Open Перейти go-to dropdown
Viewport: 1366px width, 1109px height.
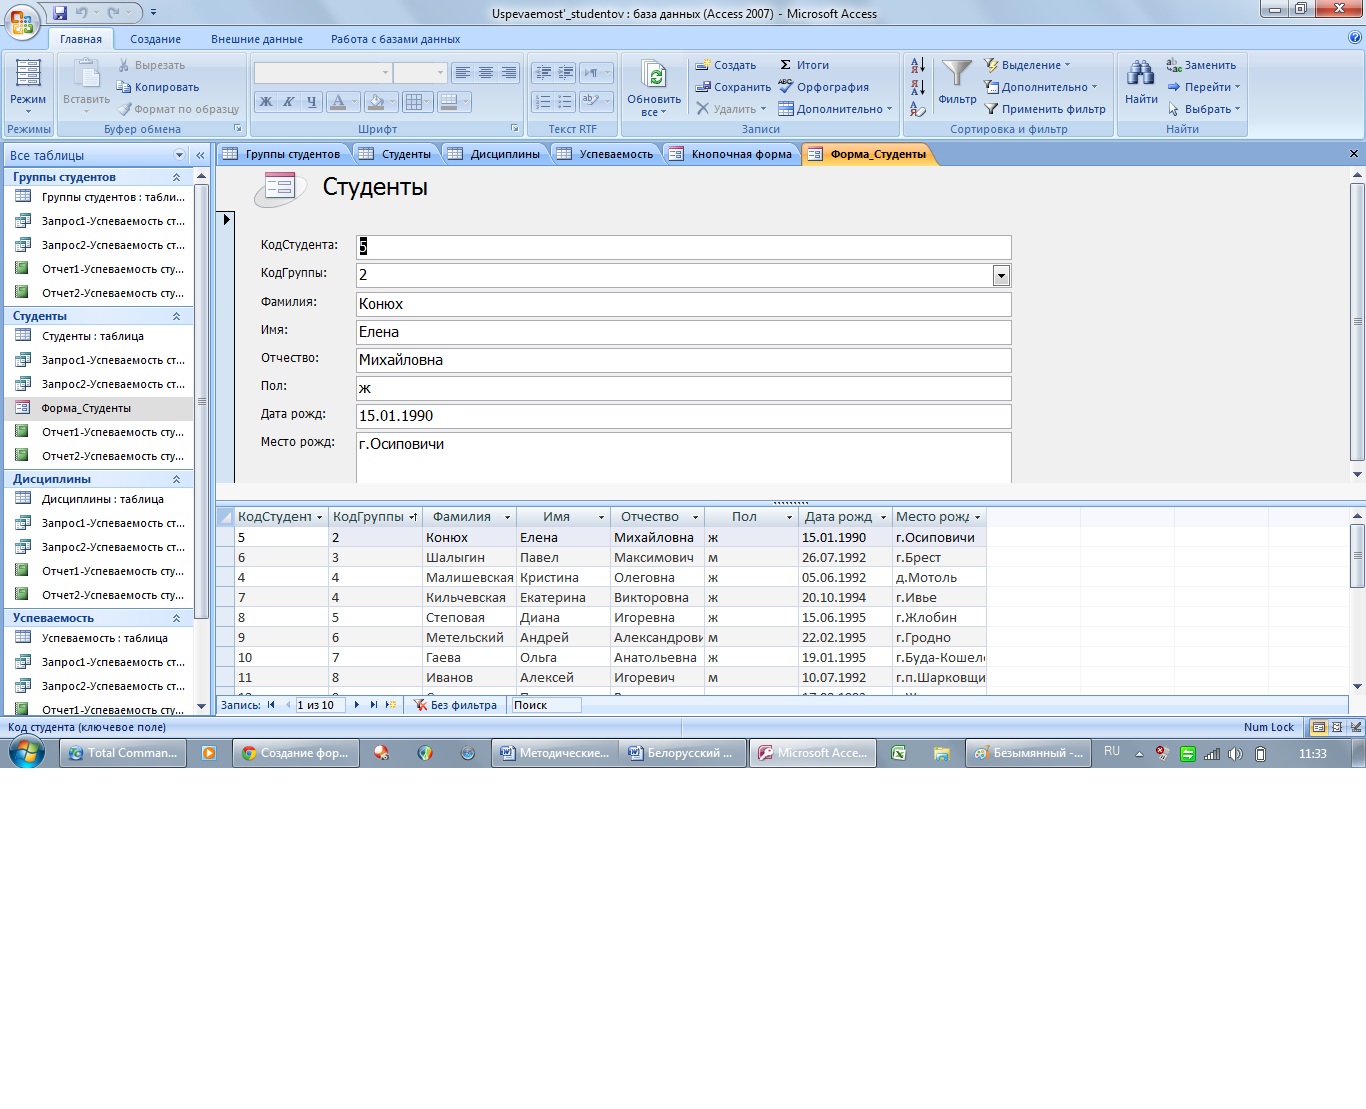click(x=1203, y=87)
